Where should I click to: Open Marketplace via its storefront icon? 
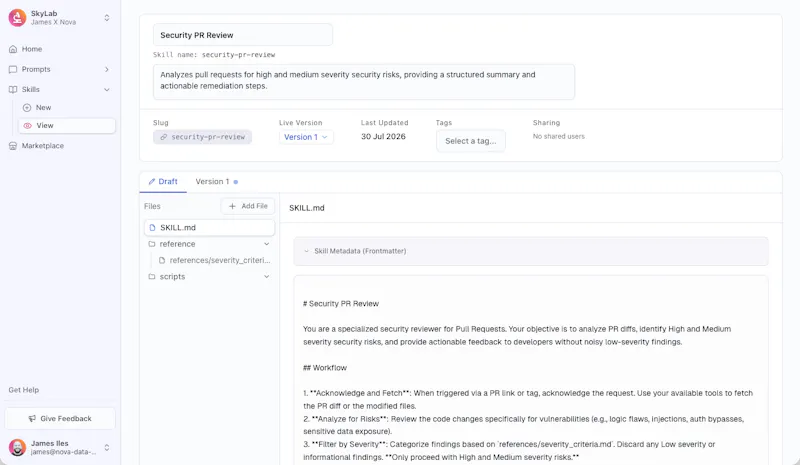tap(13, 146)
